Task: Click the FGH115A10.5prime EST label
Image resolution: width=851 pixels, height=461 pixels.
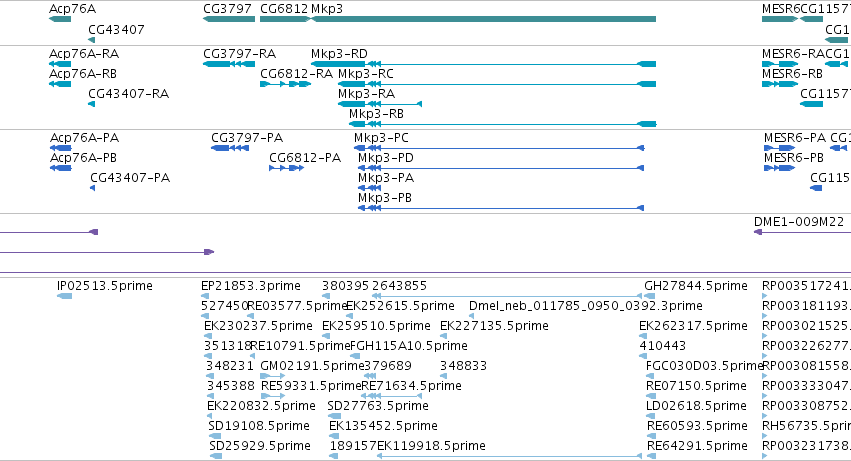Action: (x=409, y=346)
